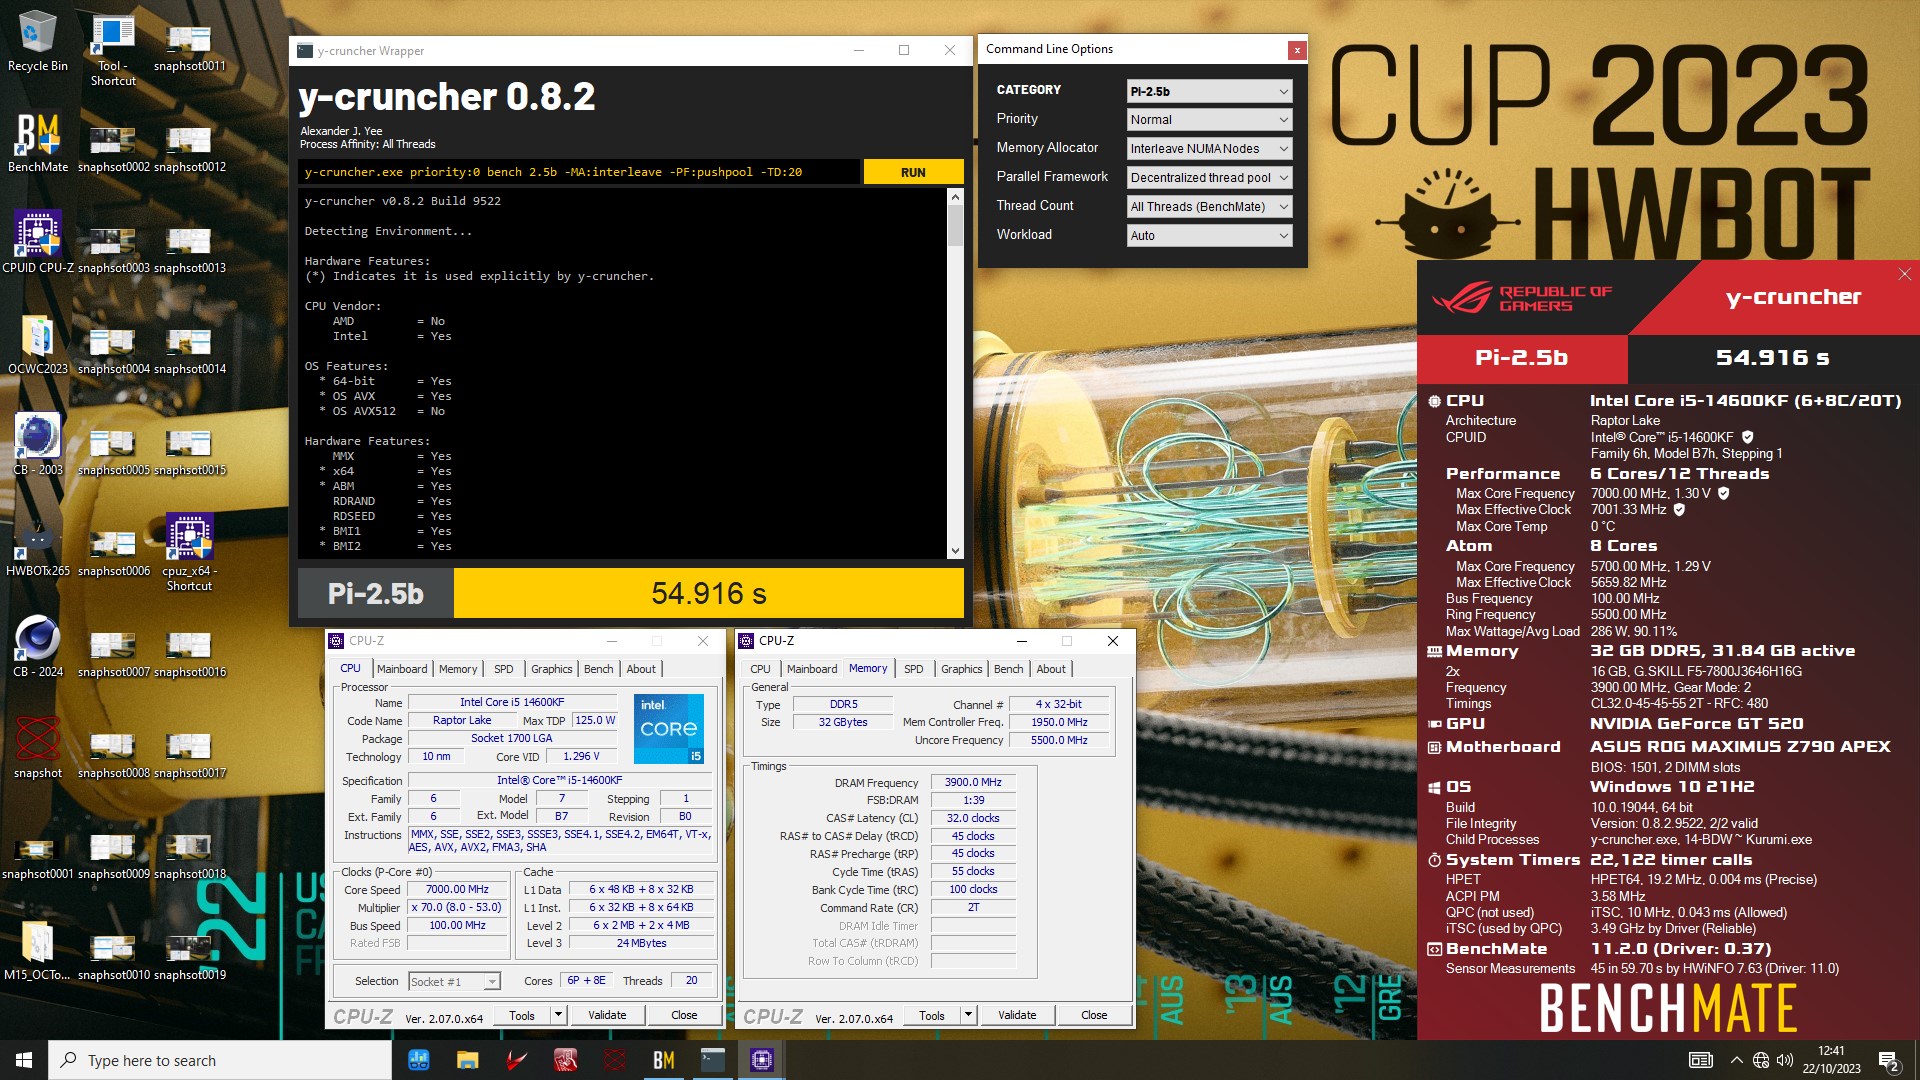This screenshot has height=1080, width=1920.
Task: Open Graphics tab in left CPU-Z window
Action: (552, 669)
